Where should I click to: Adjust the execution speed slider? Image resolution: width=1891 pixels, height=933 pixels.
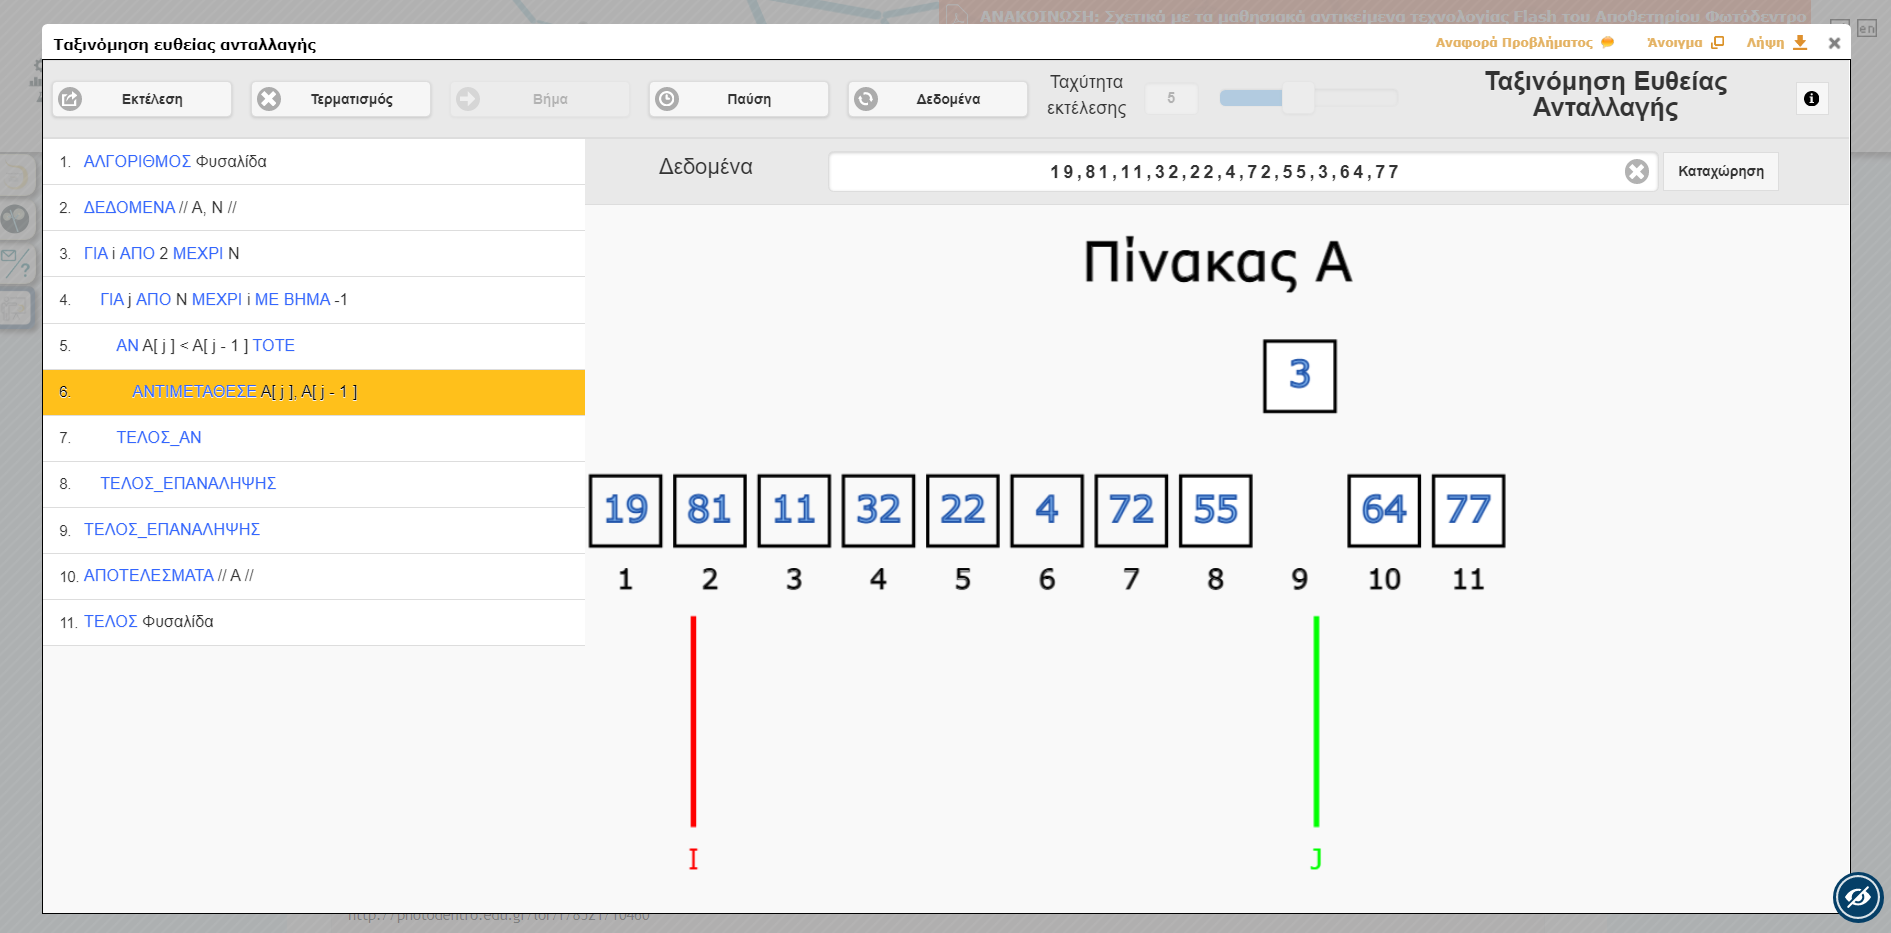1298,98
